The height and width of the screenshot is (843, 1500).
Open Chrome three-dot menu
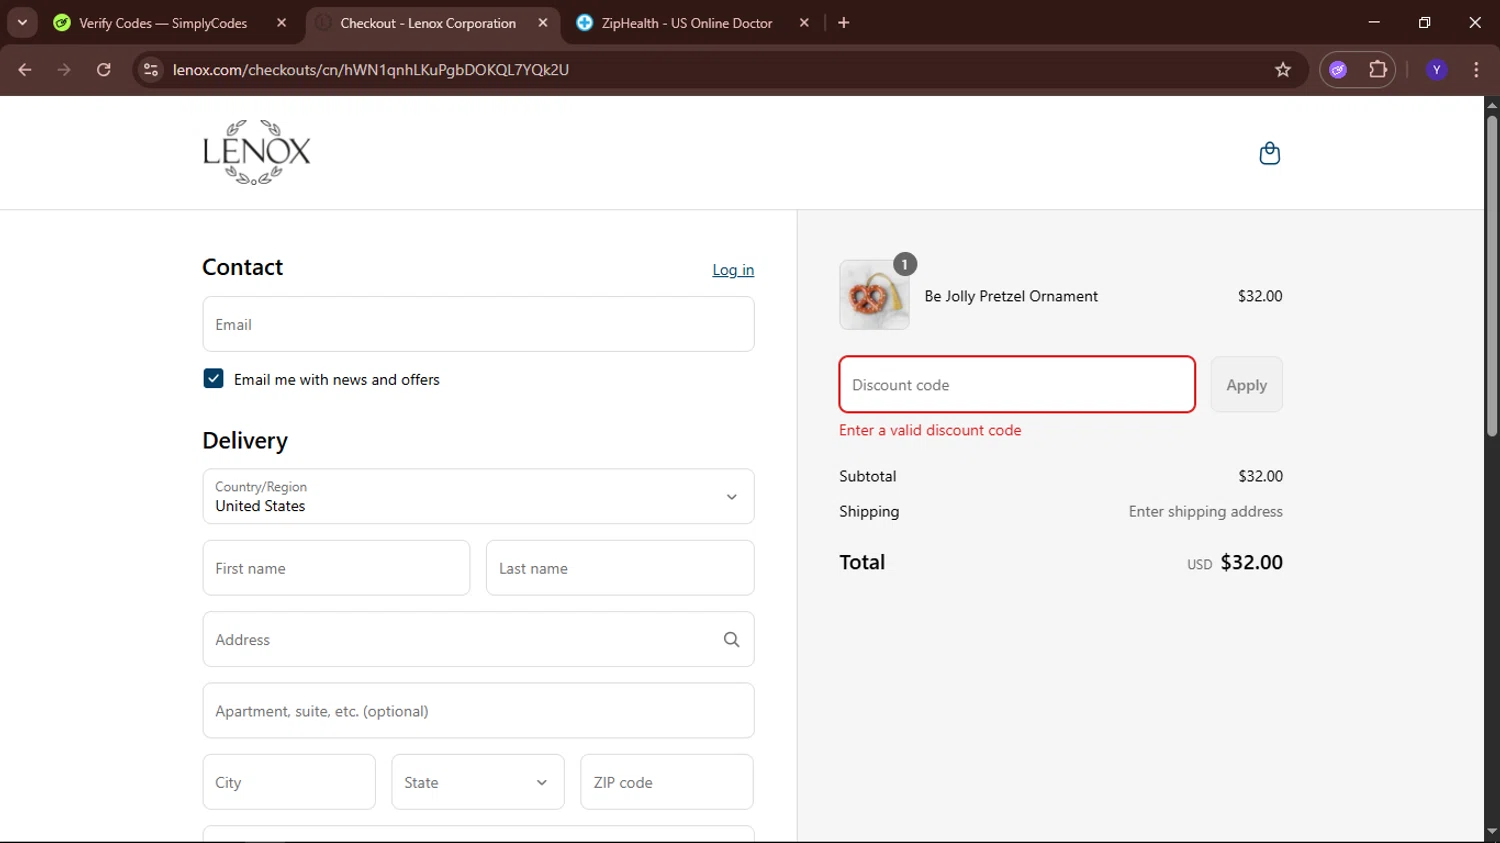[x=1477, y=70]
